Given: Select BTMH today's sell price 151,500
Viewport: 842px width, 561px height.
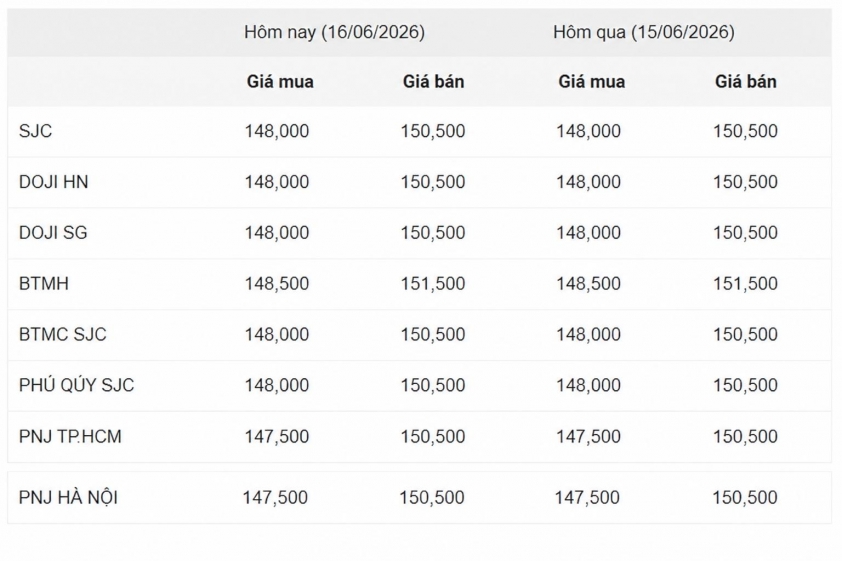Looking at the screenshot, I should [433, 283].
